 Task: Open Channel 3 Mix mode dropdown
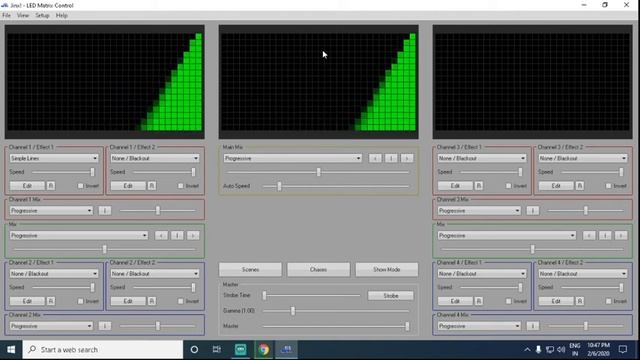tap(479, 211)
